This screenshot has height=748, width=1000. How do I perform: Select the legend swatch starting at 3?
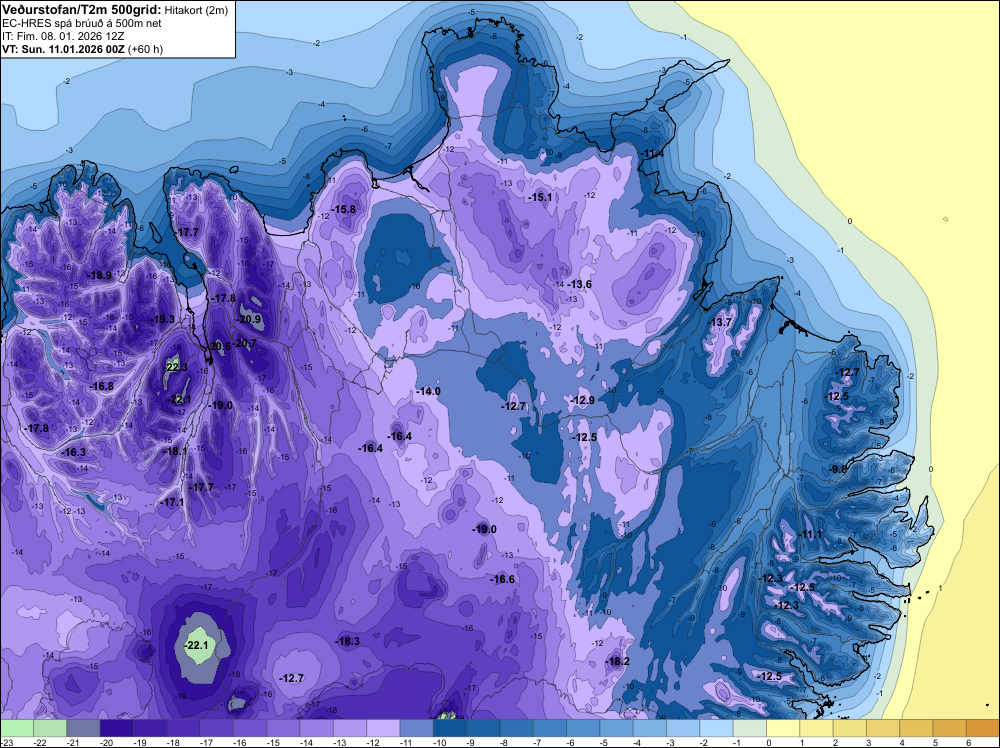883,728
